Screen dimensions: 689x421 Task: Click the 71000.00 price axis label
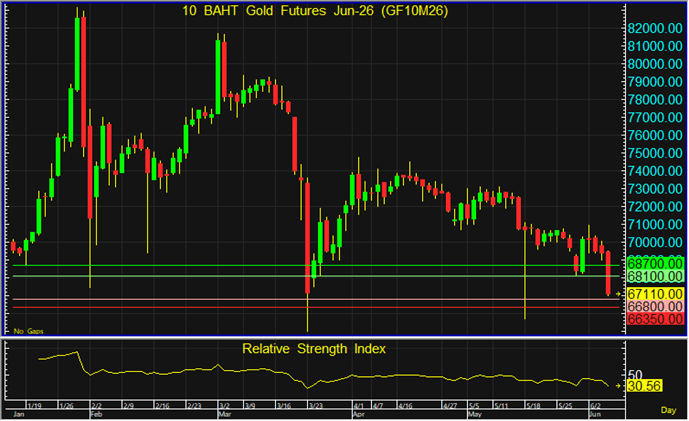click(x=655, y=225)
